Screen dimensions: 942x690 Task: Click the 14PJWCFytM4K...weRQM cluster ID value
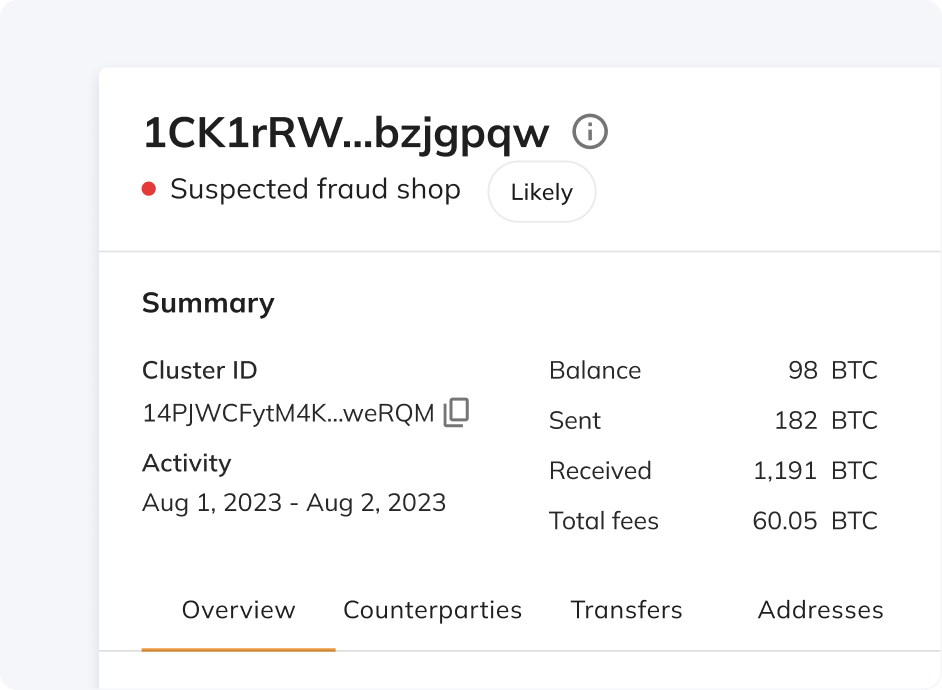click(x=288, y=413)
